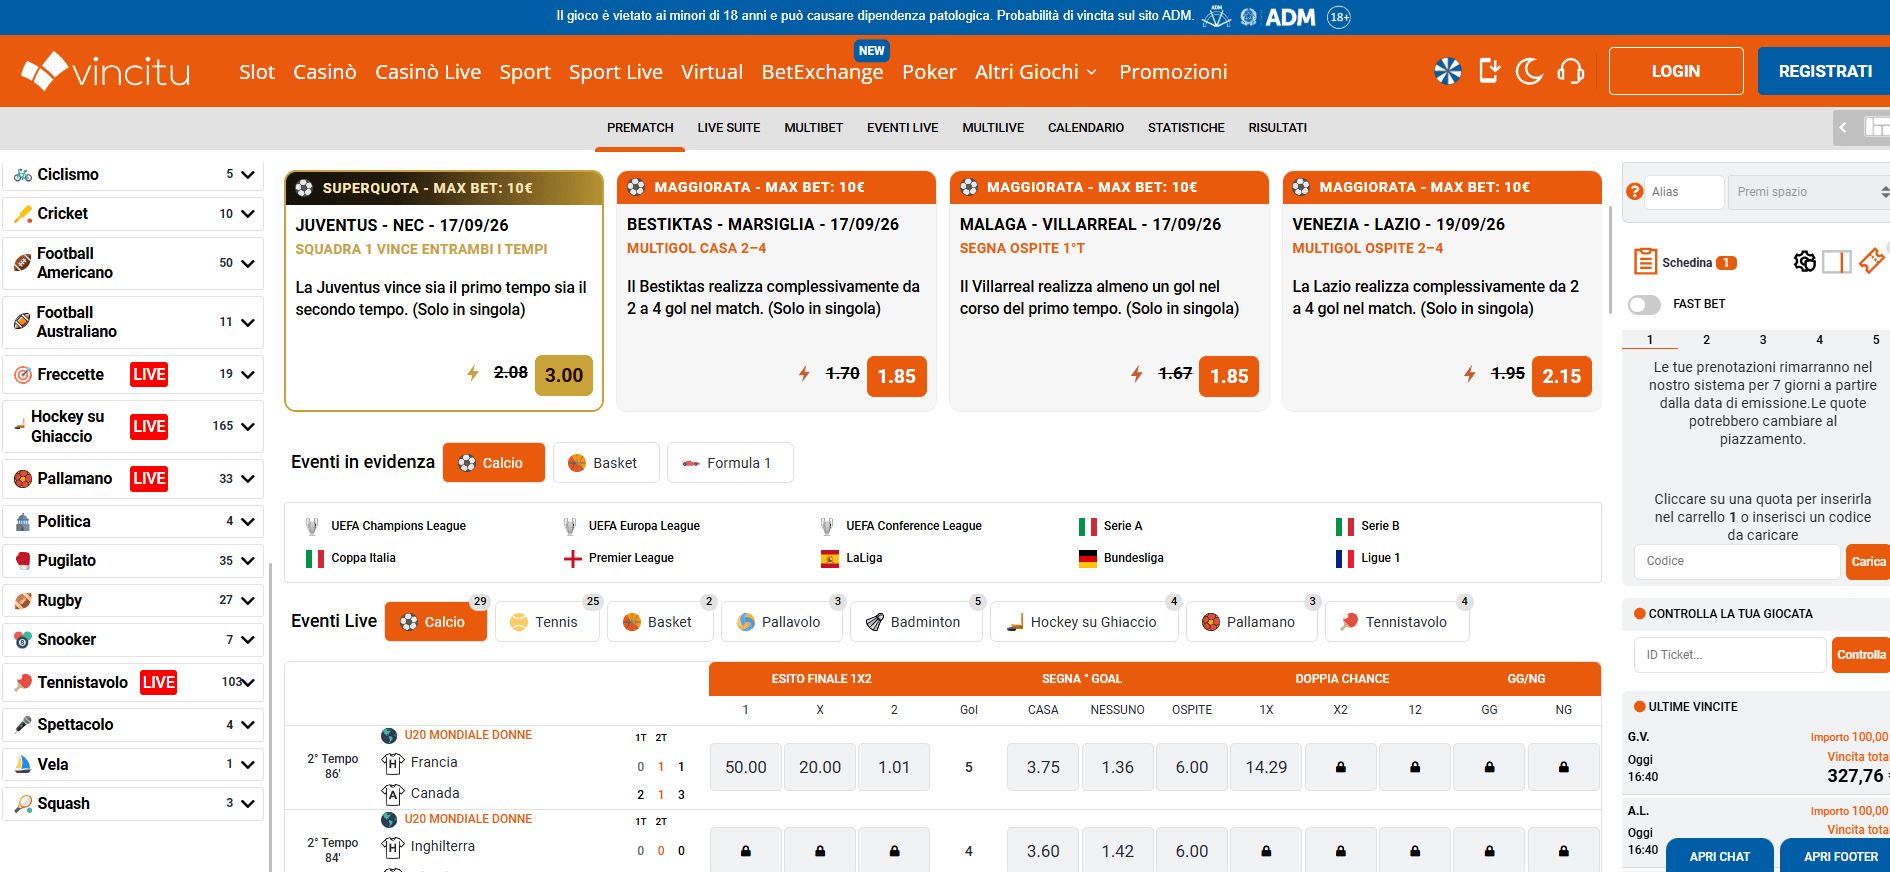1890x872 pixels.
Task: Open the Altri Giochi dropdown menu
Action: tap(1036, 72)
